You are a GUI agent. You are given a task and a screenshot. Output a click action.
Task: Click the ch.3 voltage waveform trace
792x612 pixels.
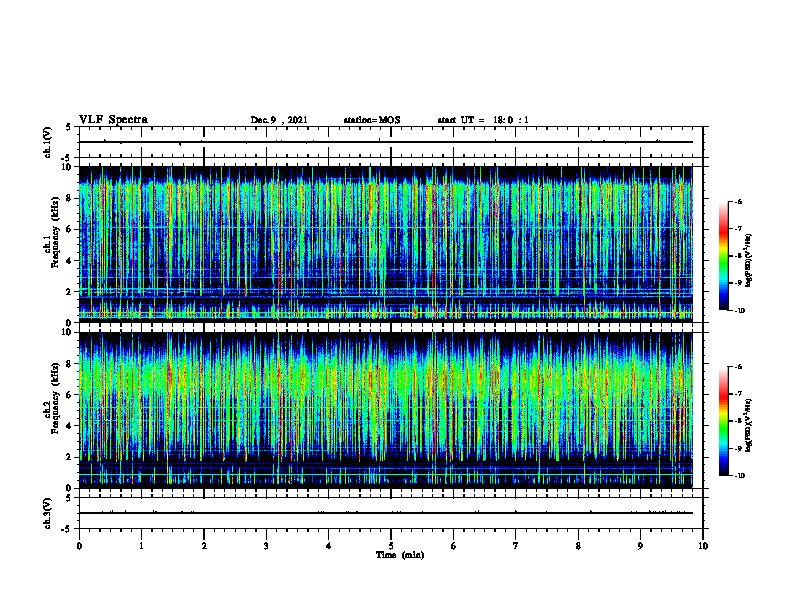[385, 513]
